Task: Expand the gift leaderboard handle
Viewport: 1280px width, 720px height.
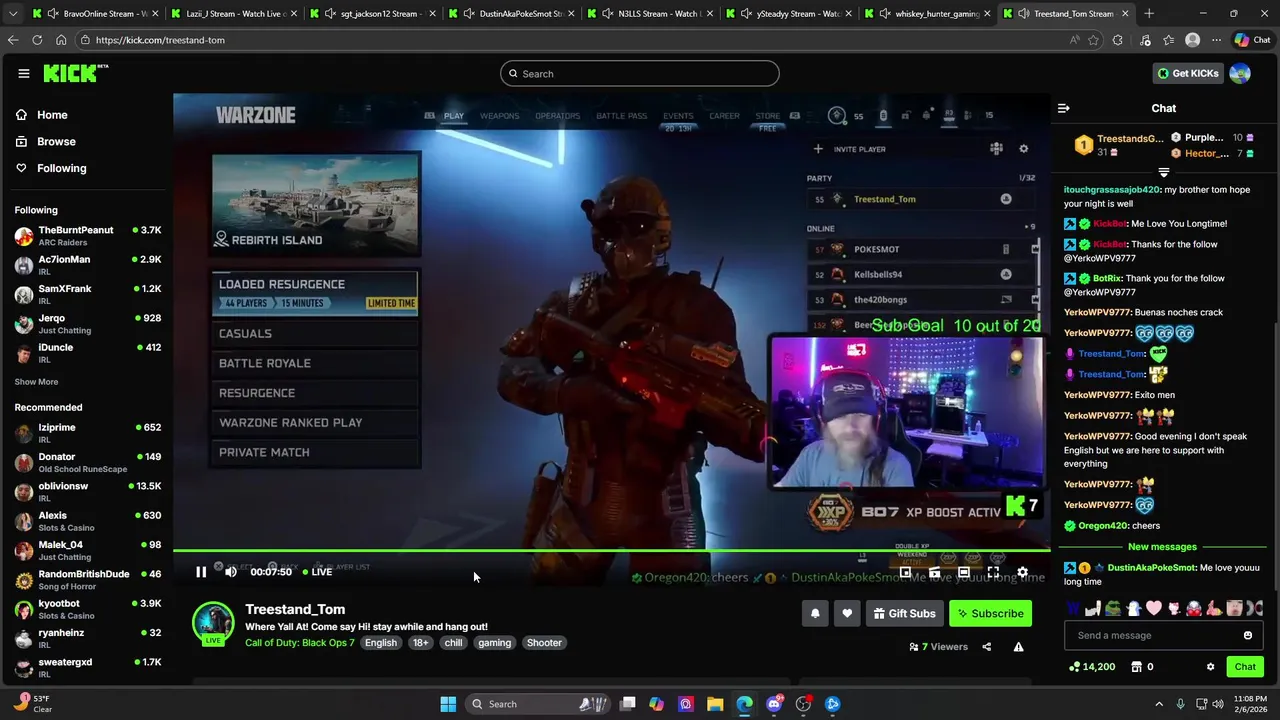Action: (1163, 172)
